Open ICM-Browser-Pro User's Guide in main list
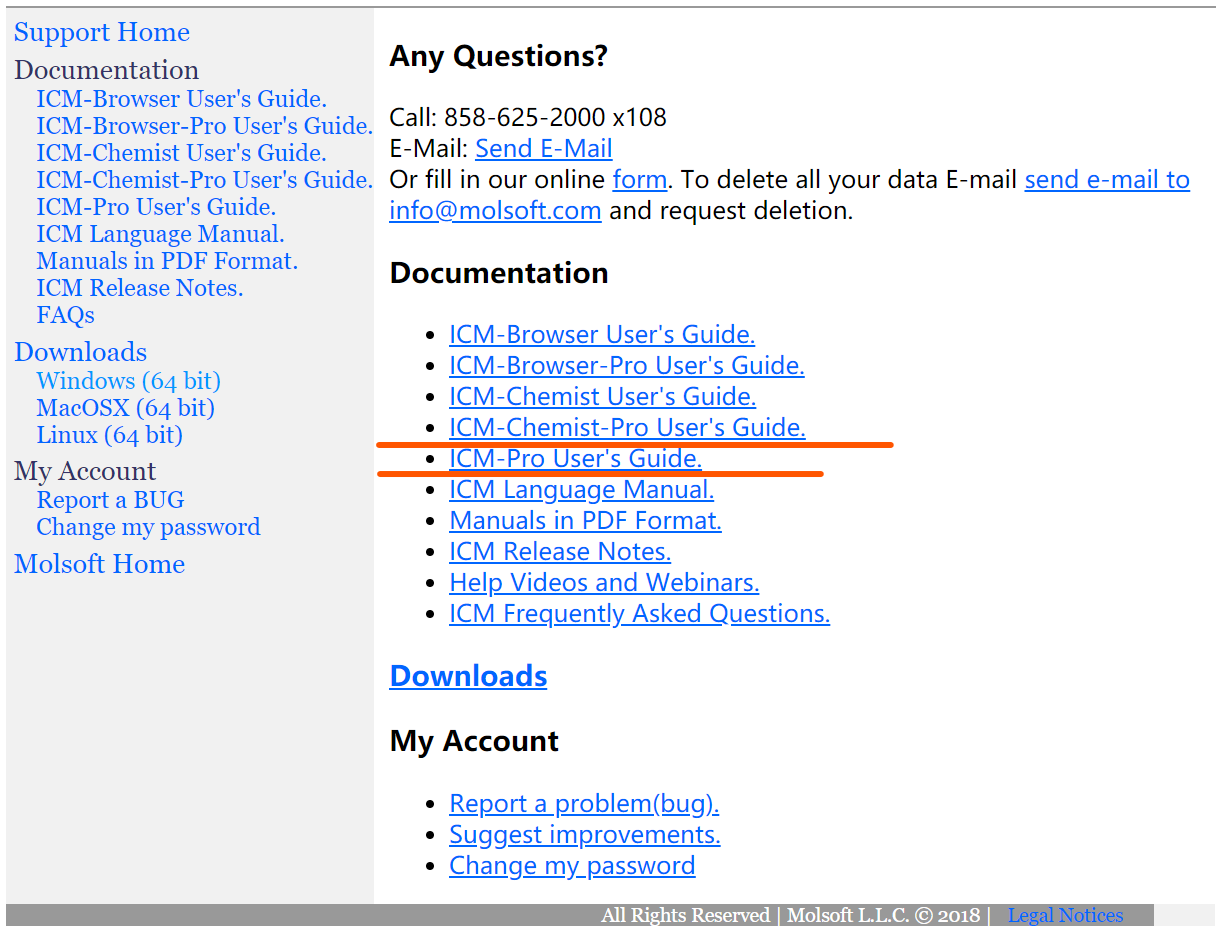Viewport: 1216px width, 930px height. tap(627, 365)
